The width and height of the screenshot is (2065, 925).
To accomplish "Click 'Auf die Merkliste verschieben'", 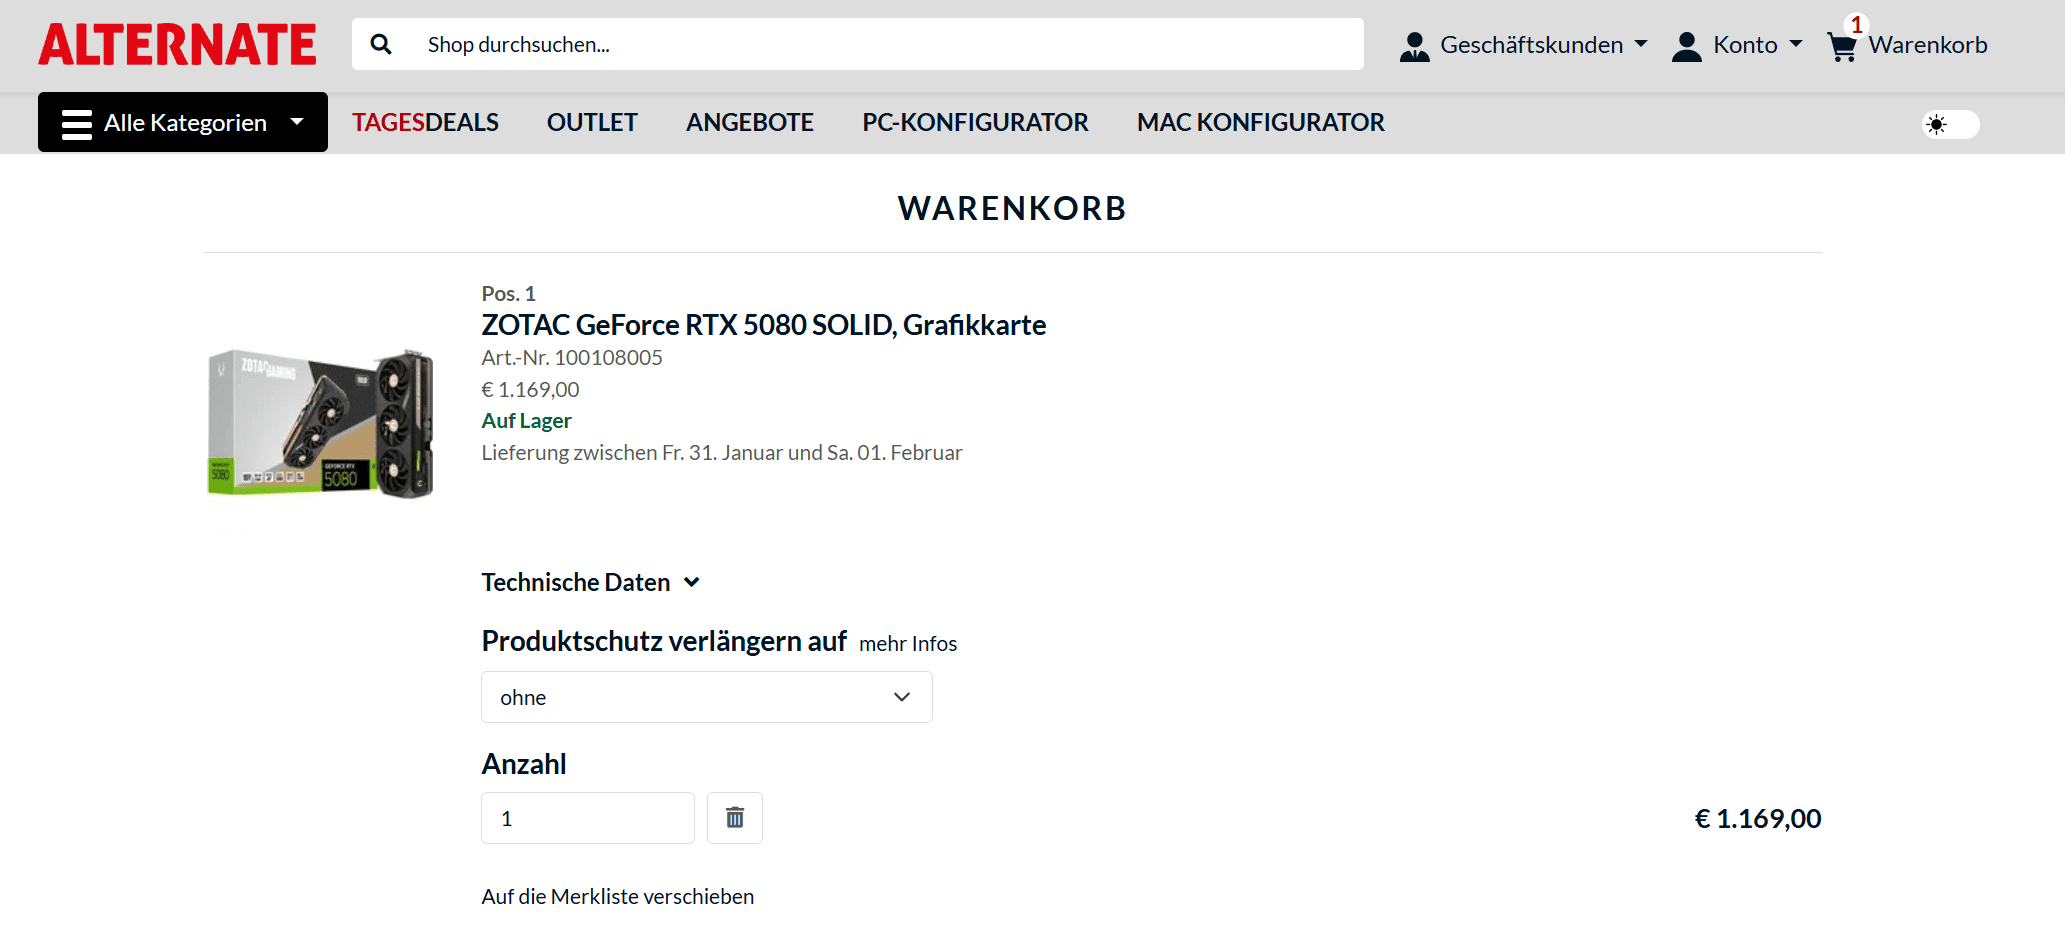I will coord(618,897).
